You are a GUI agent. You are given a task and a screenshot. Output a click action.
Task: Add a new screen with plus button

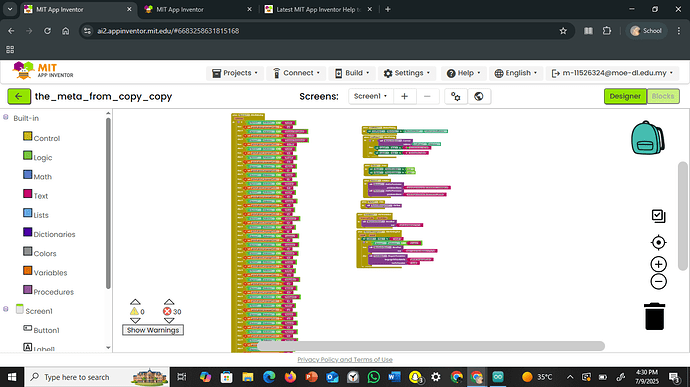tap(404, 96)
